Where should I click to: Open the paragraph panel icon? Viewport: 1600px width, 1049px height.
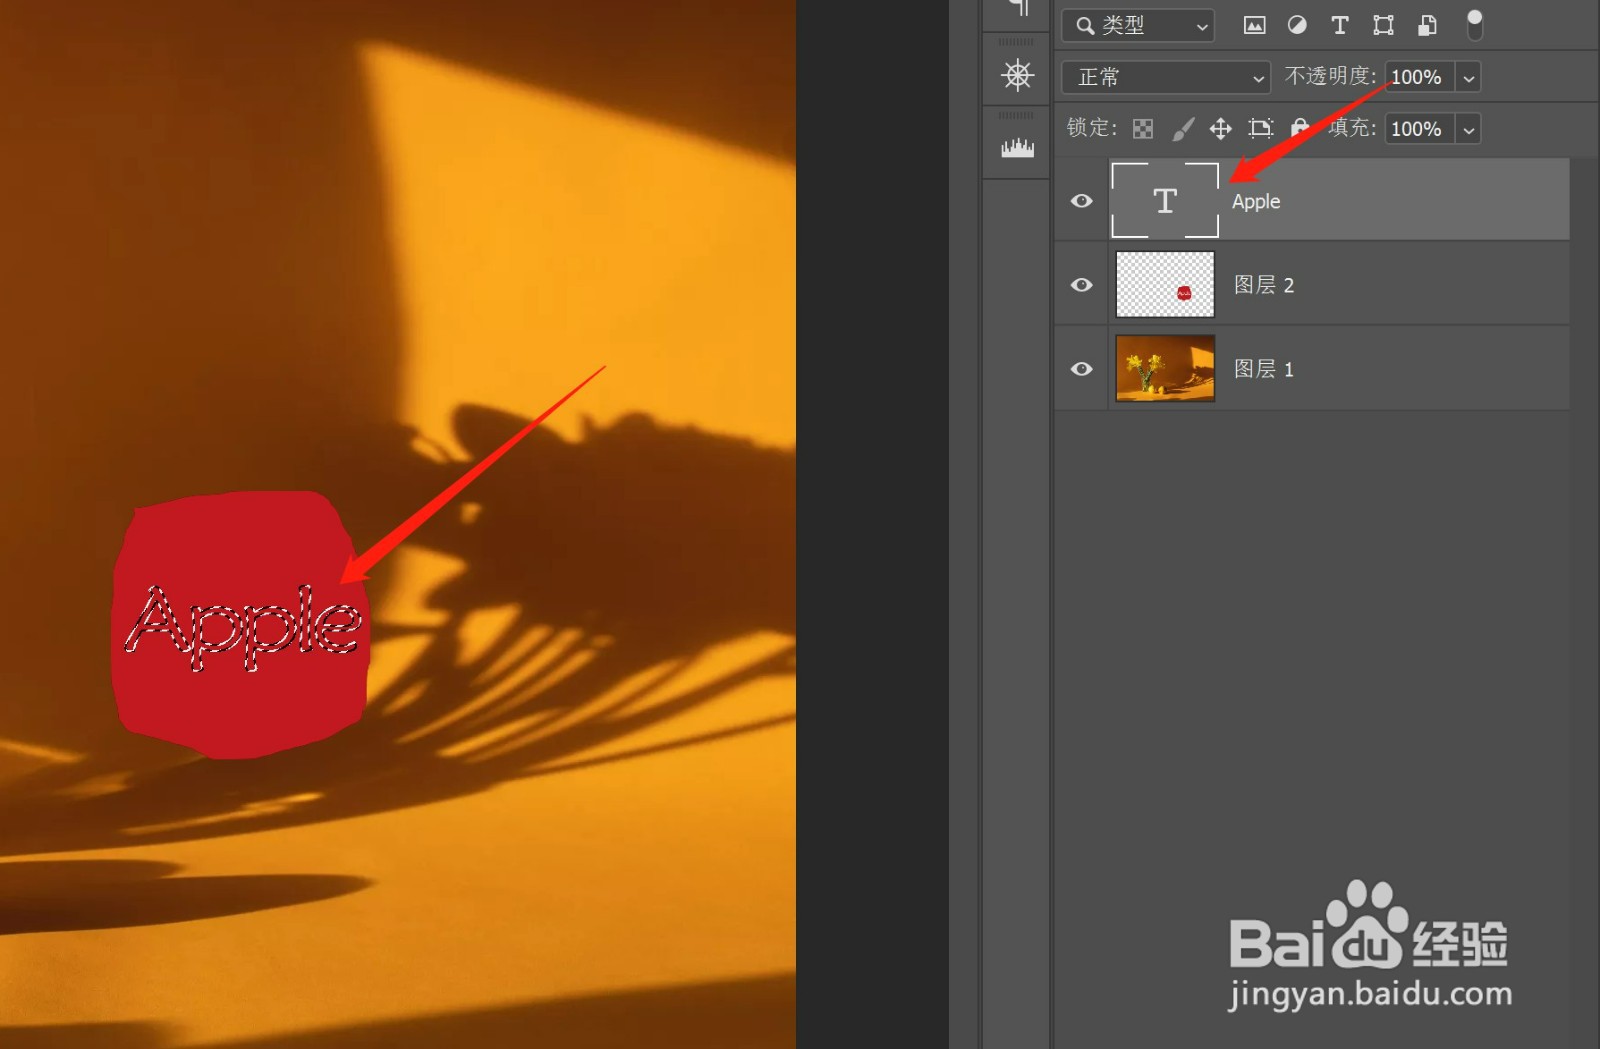[x=1018, y=8]
